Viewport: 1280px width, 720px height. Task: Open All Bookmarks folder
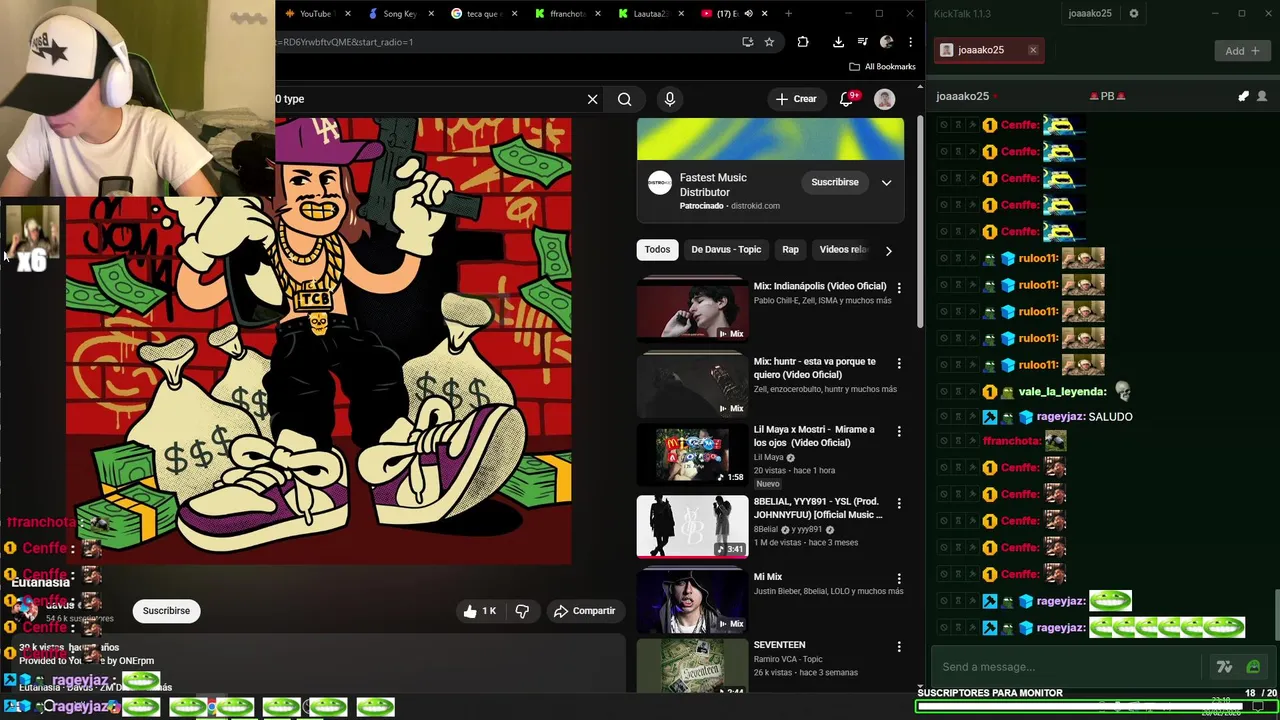pyautogui.click(x=882, y=67)
